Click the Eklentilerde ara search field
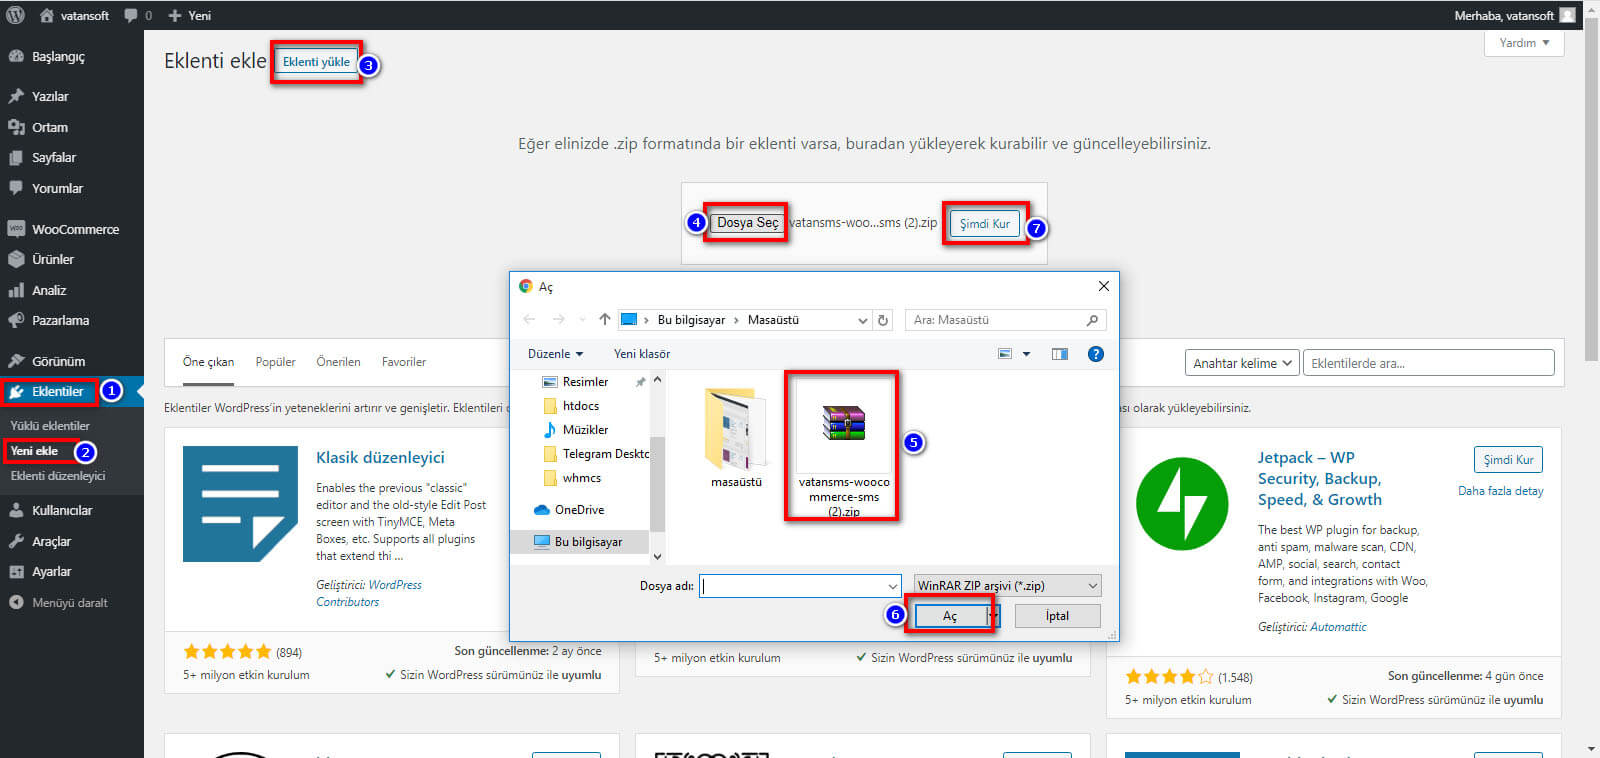 [1428, 363]
